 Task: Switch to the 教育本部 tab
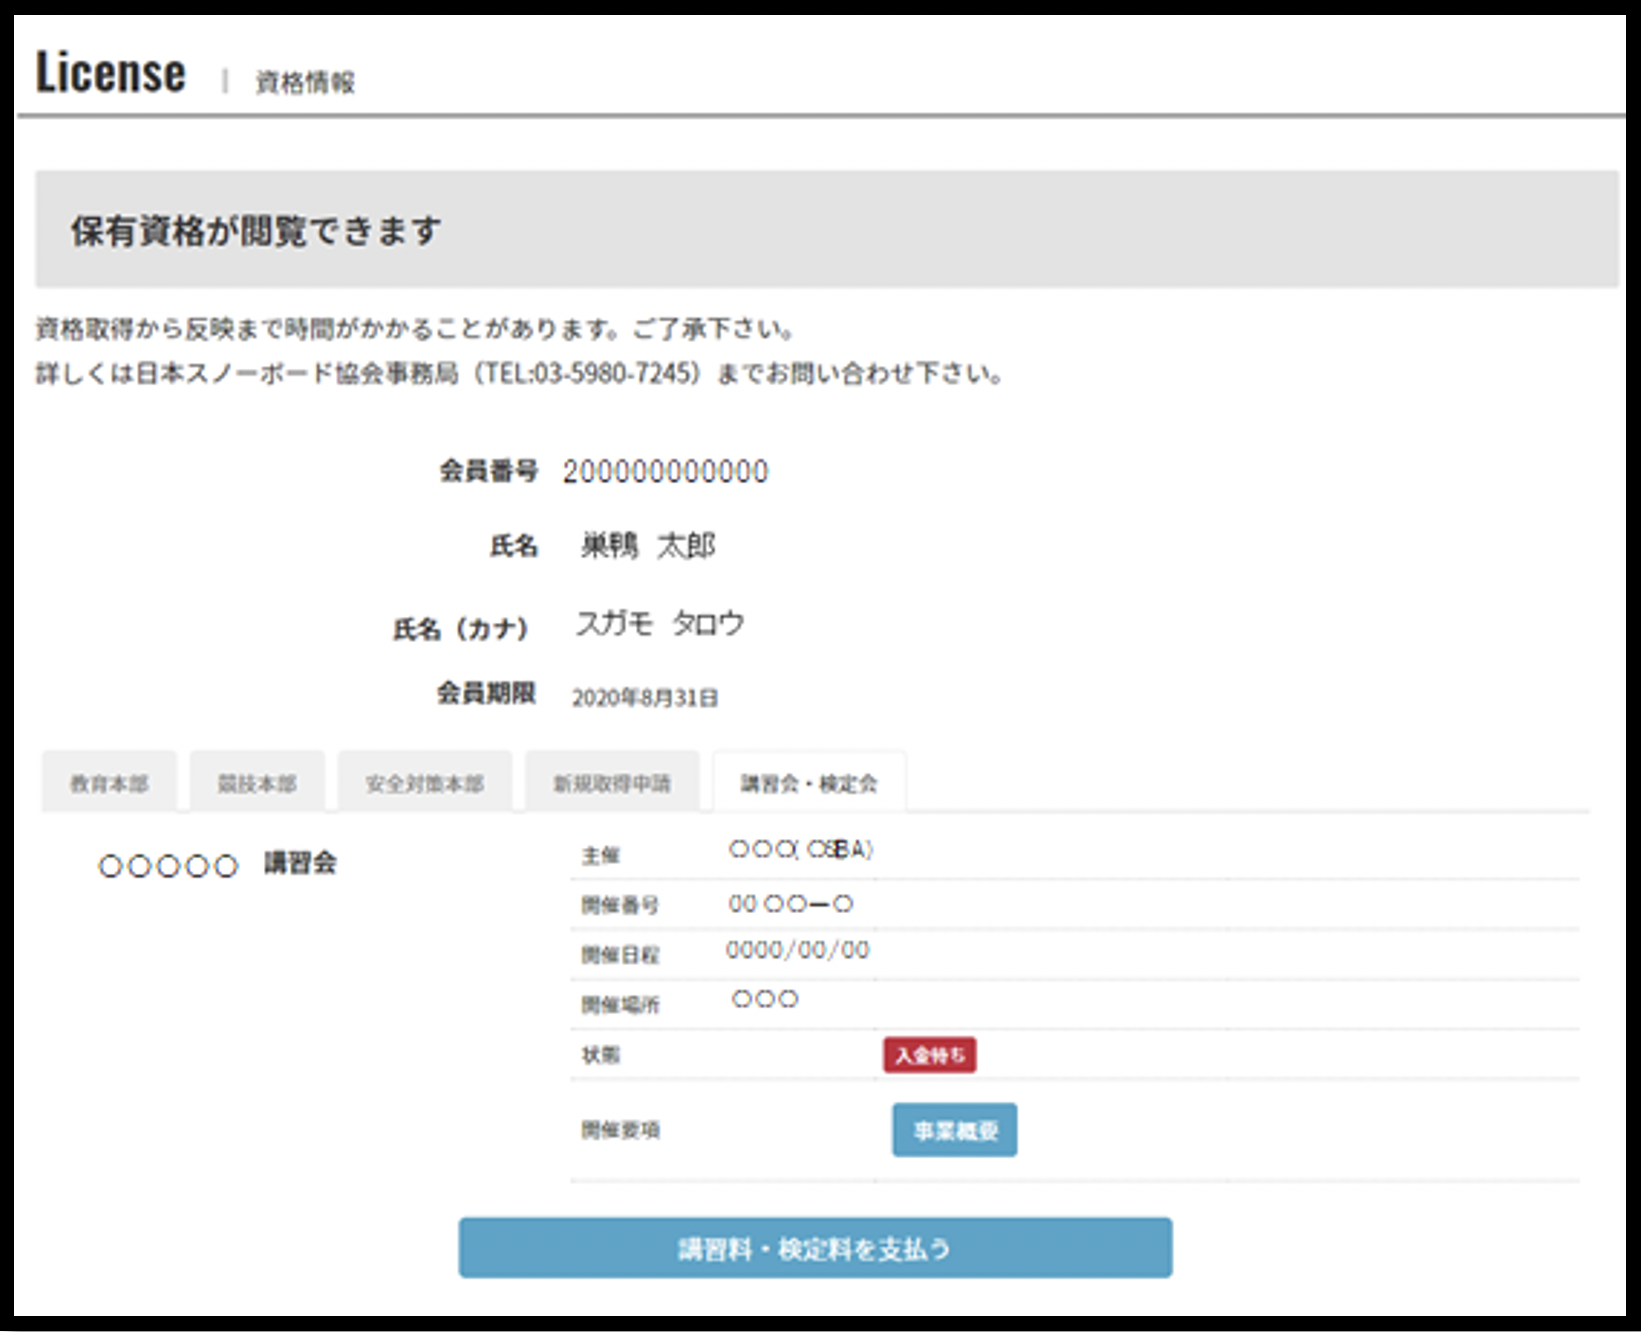109,783
